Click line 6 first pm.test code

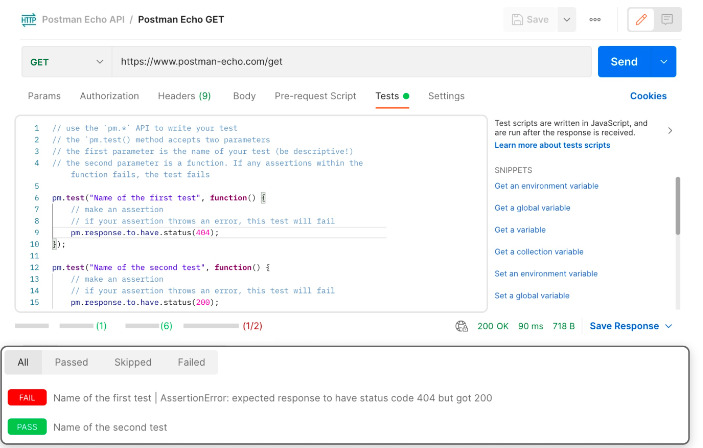point(159,198)
